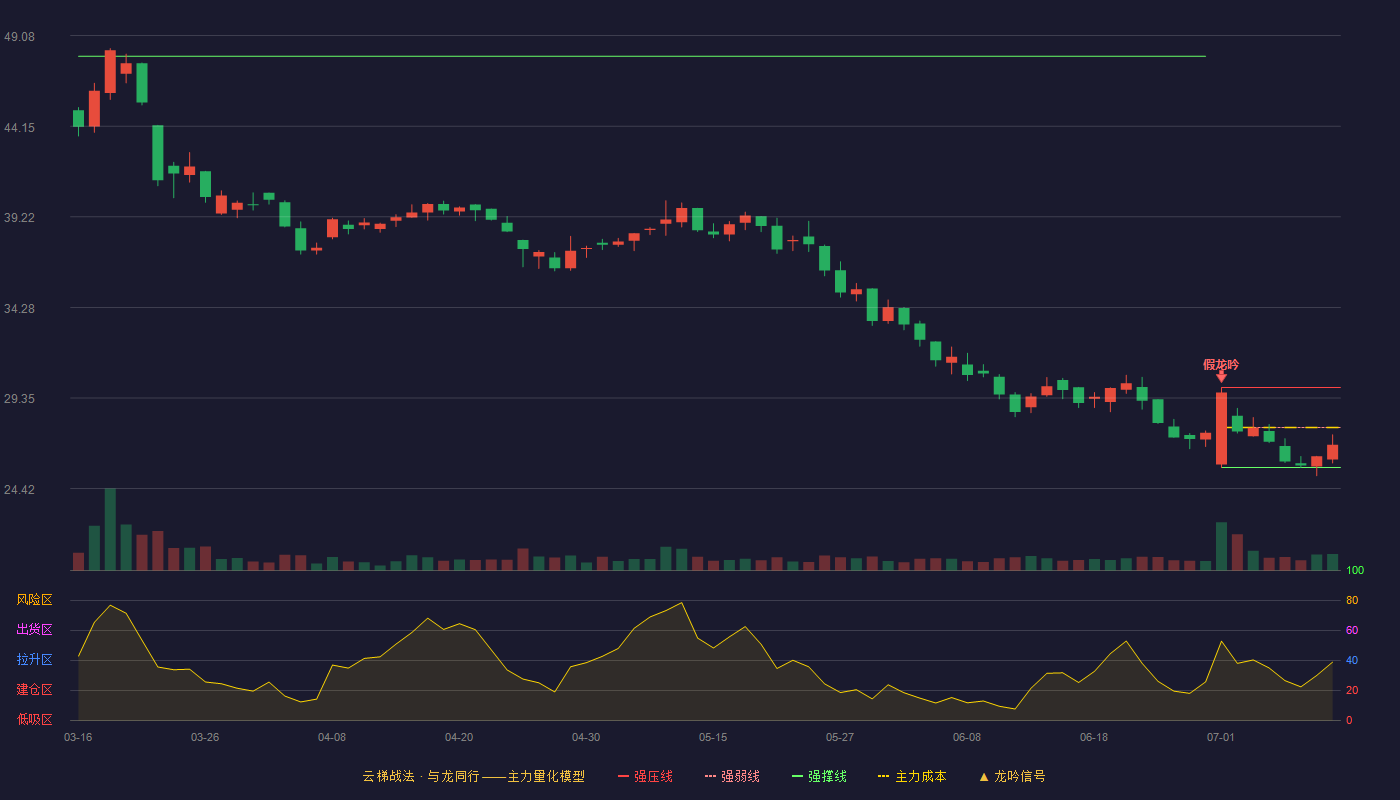The width and height of the screenshot is (1400, 800).
Task: Select the 风险区 zone label
Action: click(35, 600)
